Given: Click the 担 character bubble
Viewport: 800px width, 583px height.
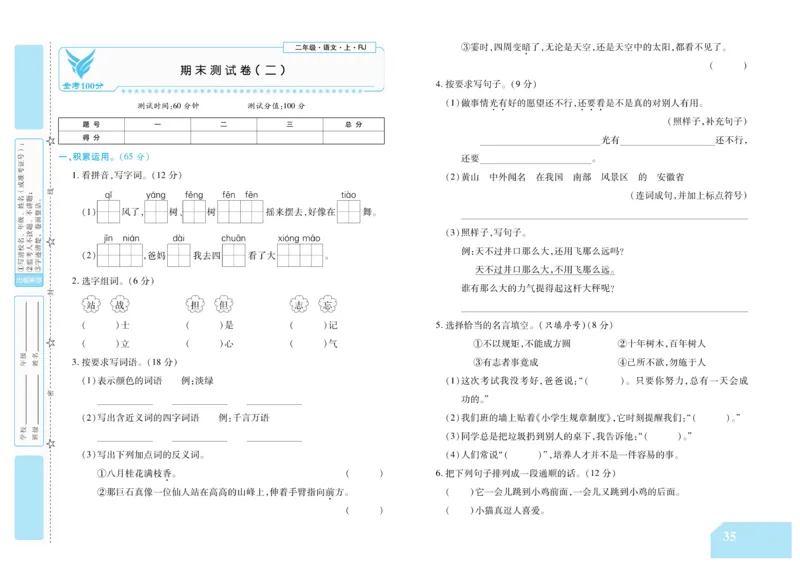Looking at the screenshot, I should [194, 303].
